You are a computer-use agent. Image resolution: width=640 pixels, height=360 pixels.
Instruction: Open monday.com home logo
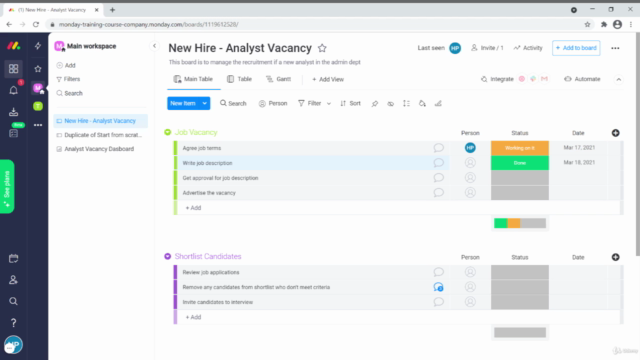[13, 46]
